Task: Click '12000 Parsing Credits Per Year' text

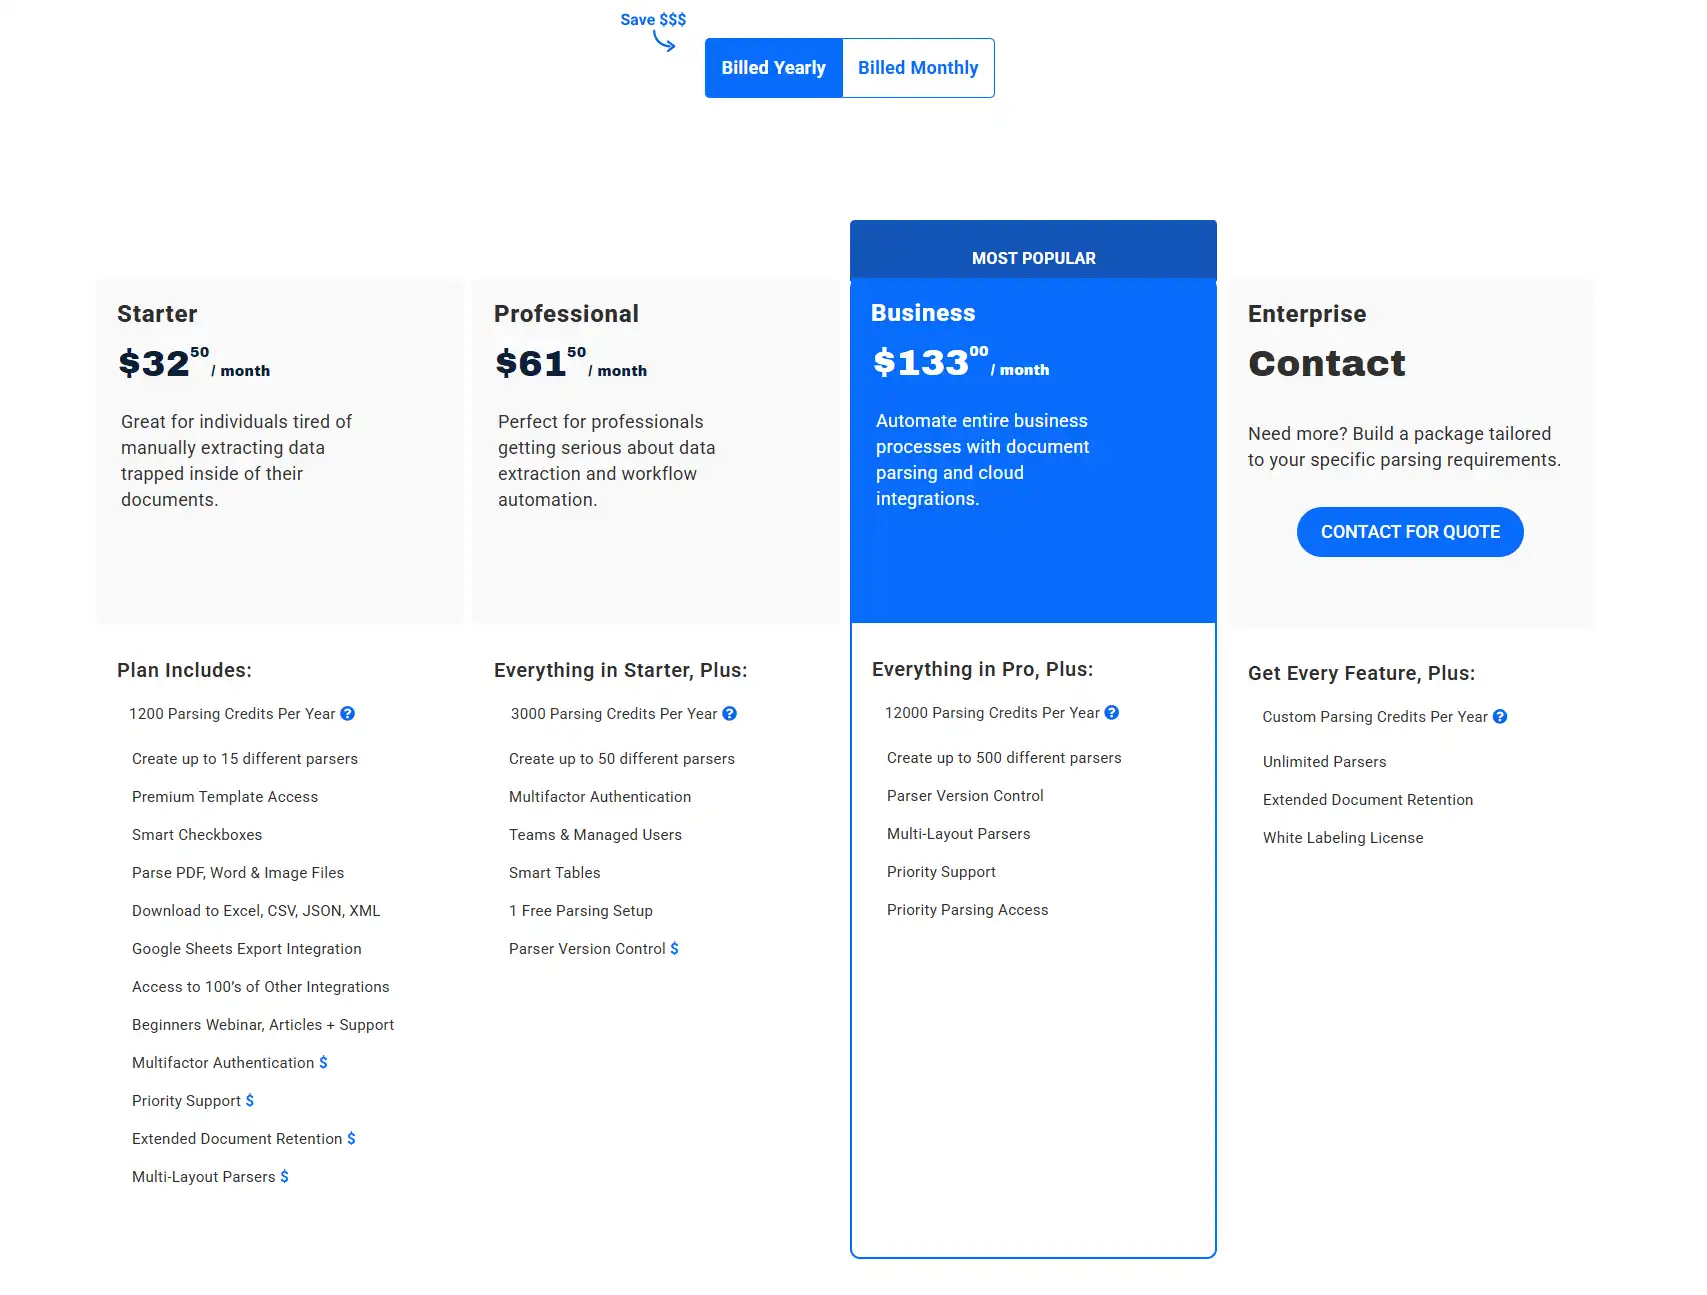Action: pos(992,713)
